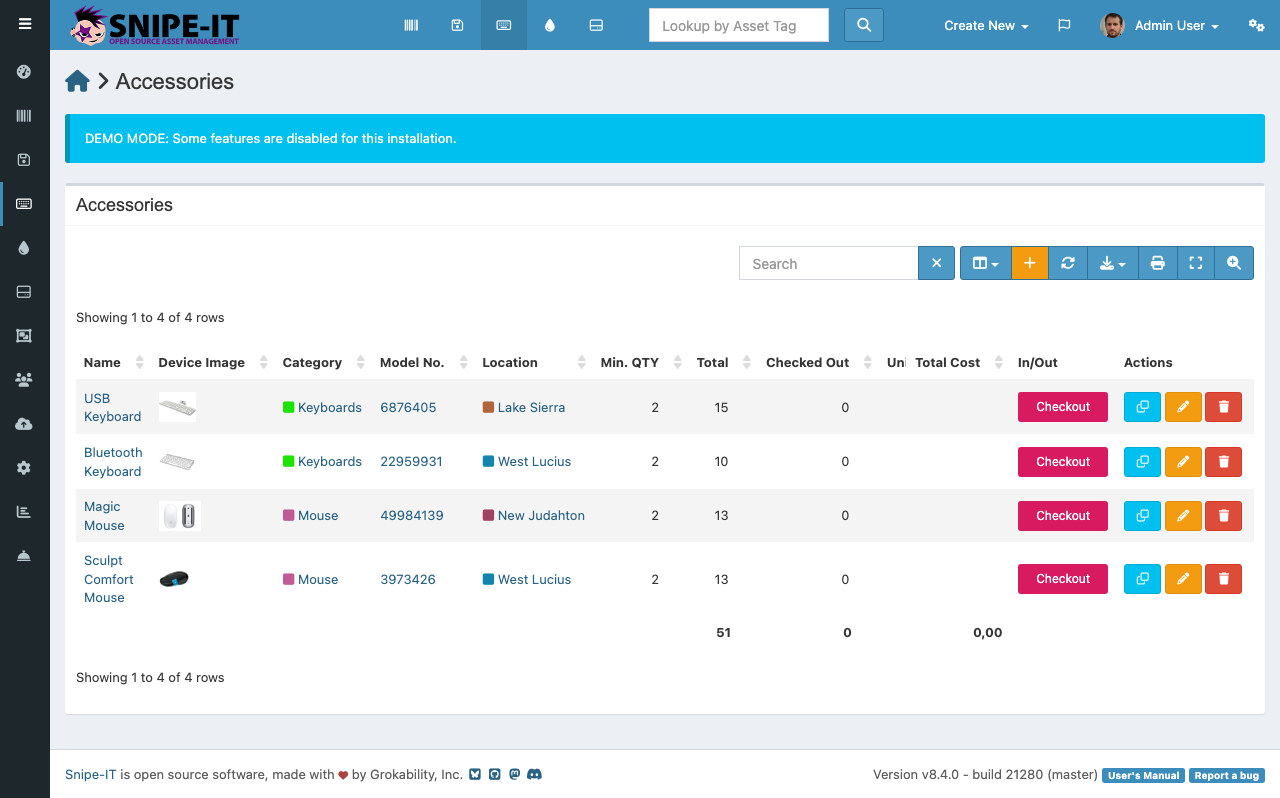The width and height of the screenshot is (1280, 798).
Task: Check out the Sculpt Comfort Mouse
Action: click(1063, 579)
